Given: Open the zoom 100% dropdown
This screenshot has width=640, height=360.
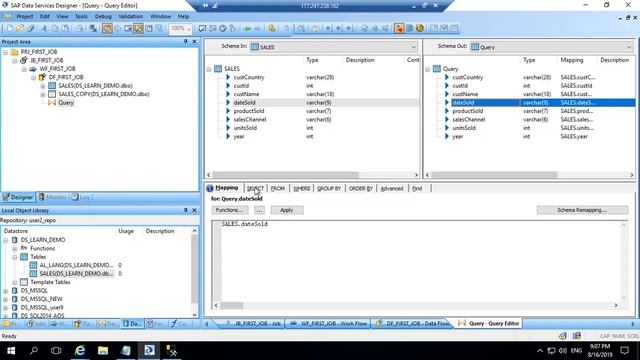Looking at the screenshot, I should tap(189, 29).
